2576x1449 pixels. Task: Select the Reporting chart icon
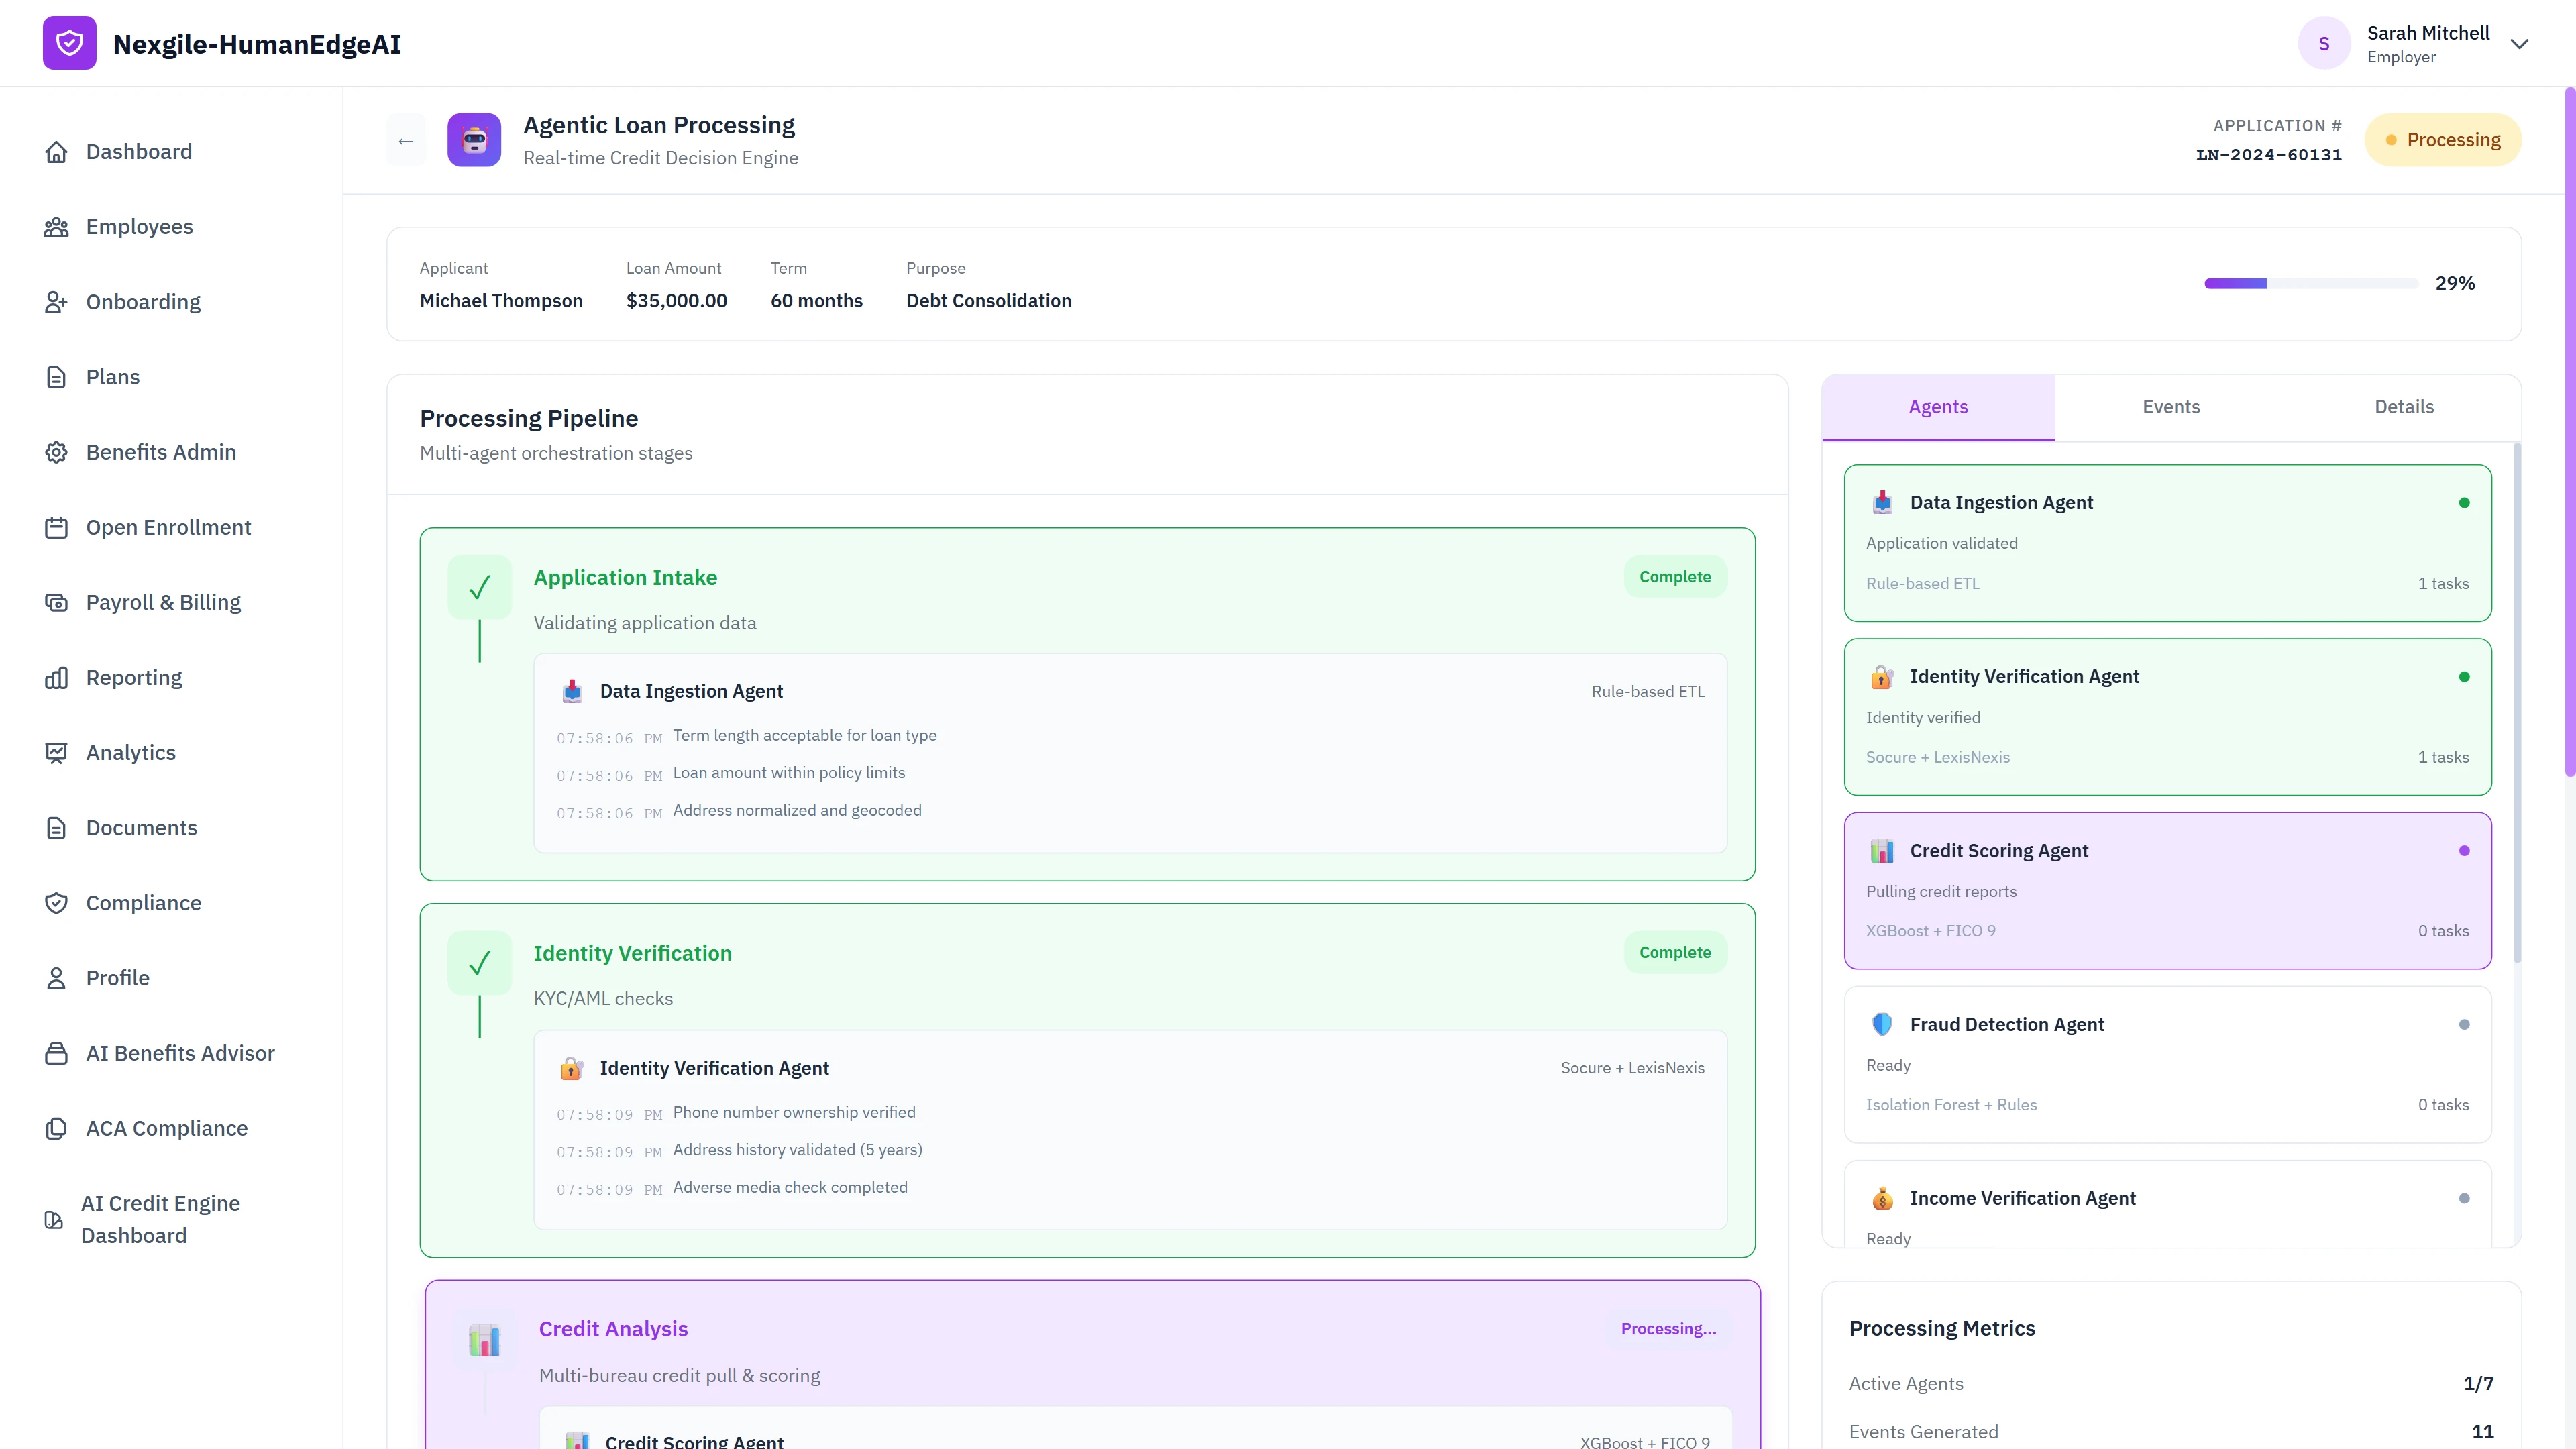tap(57, 677)
